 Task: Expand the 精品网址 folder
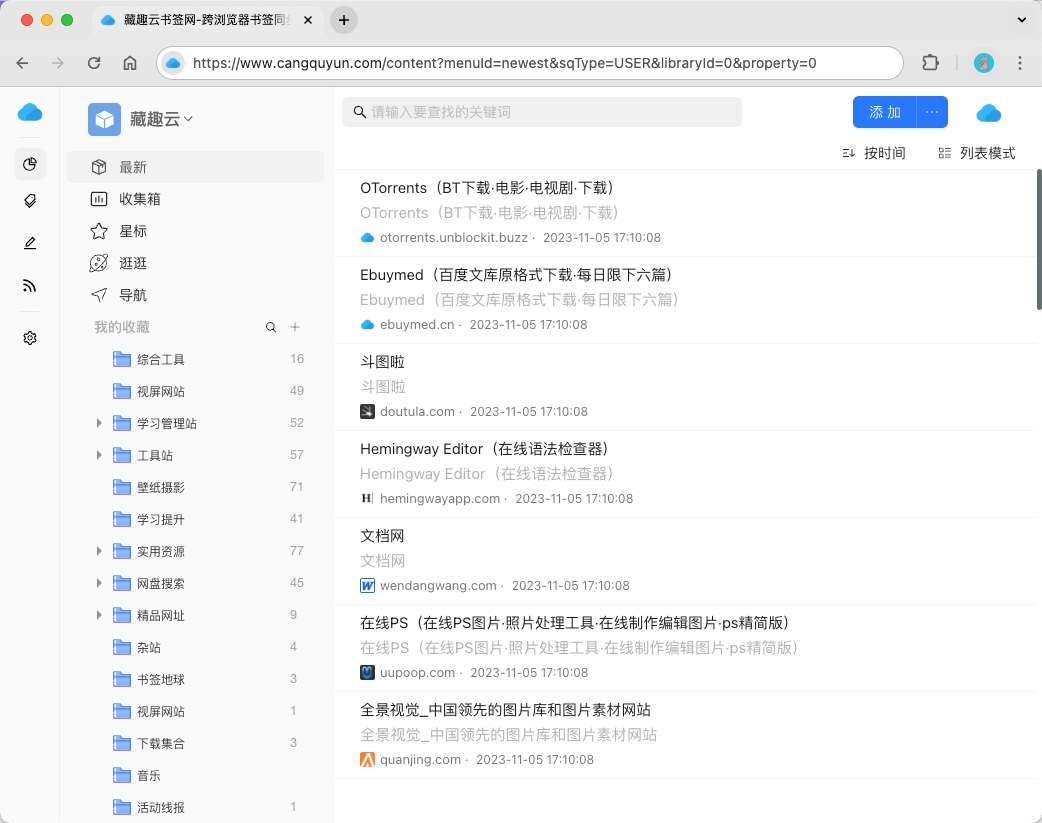[98, 615]
